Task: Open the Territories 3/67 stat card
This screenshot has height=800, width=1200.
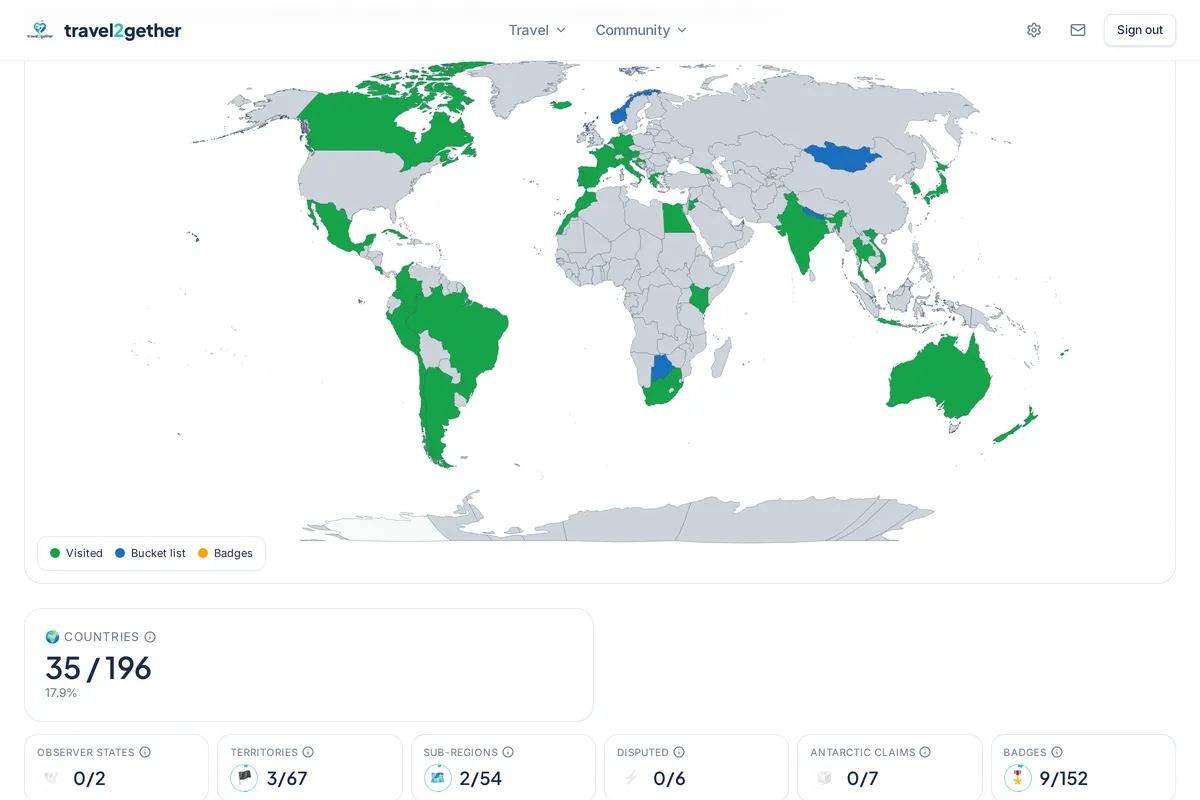Action: pos(309,767)
